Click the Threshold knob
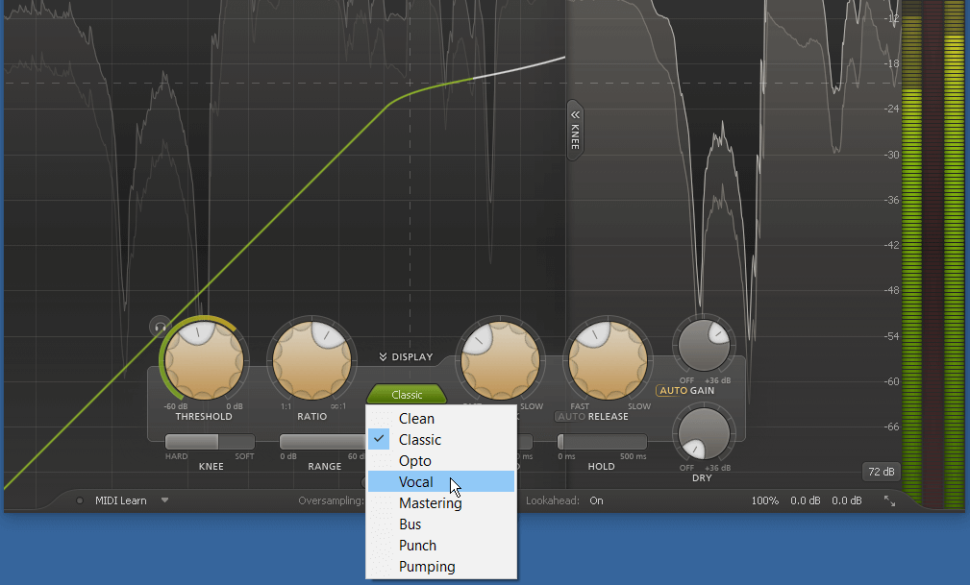The width and height of the screenshot is (970, 585). pyautogui.click(x=204, y=360)
